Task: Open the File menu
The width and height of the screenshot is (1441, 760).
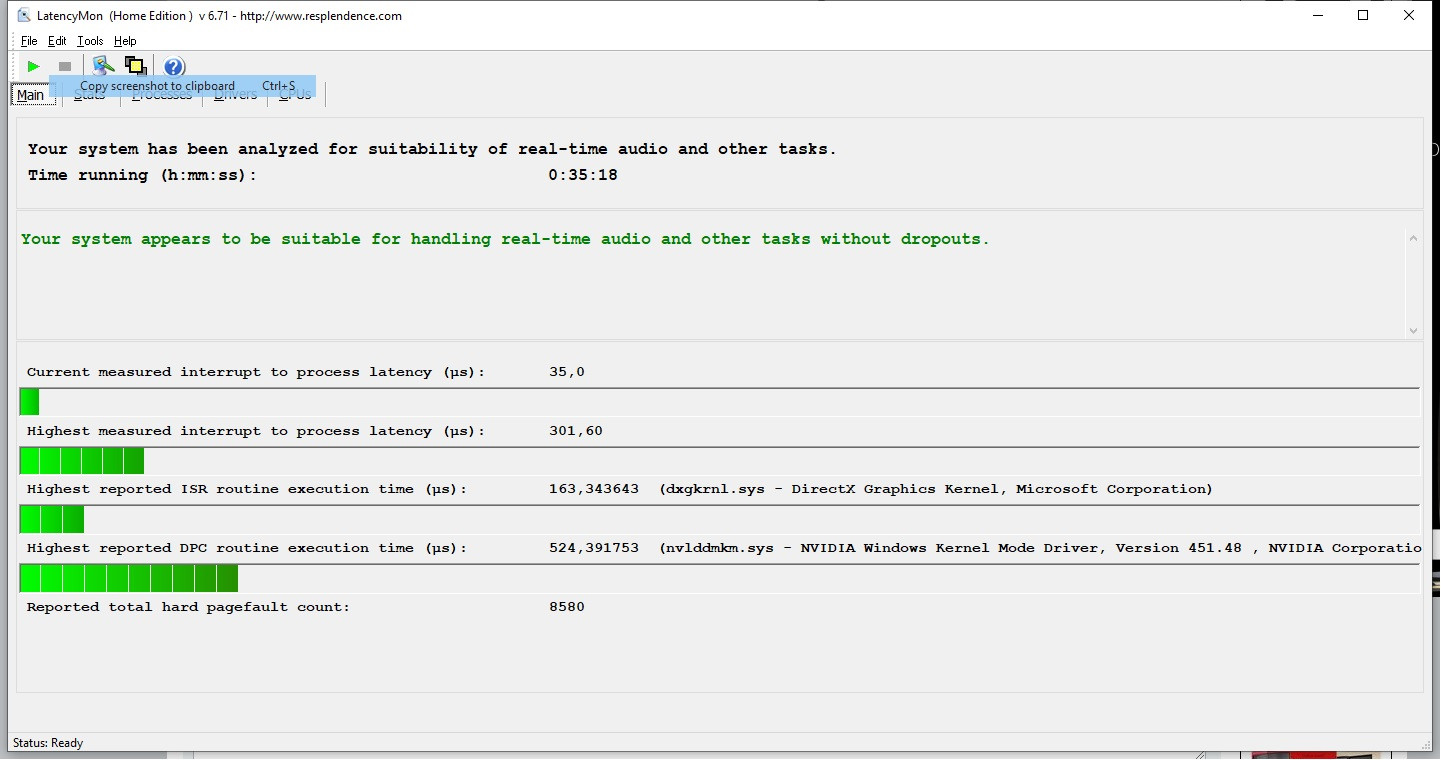Action: tap(29, 41)
